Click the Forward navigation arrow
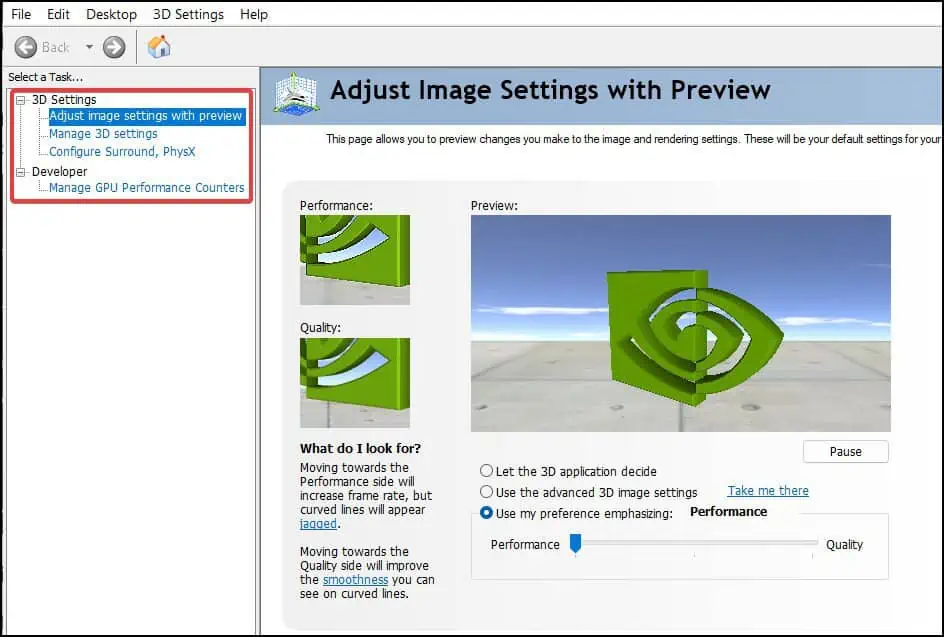The width and height of the screenshot is (944, 637). pyautogui.click(x=113, y=46)
